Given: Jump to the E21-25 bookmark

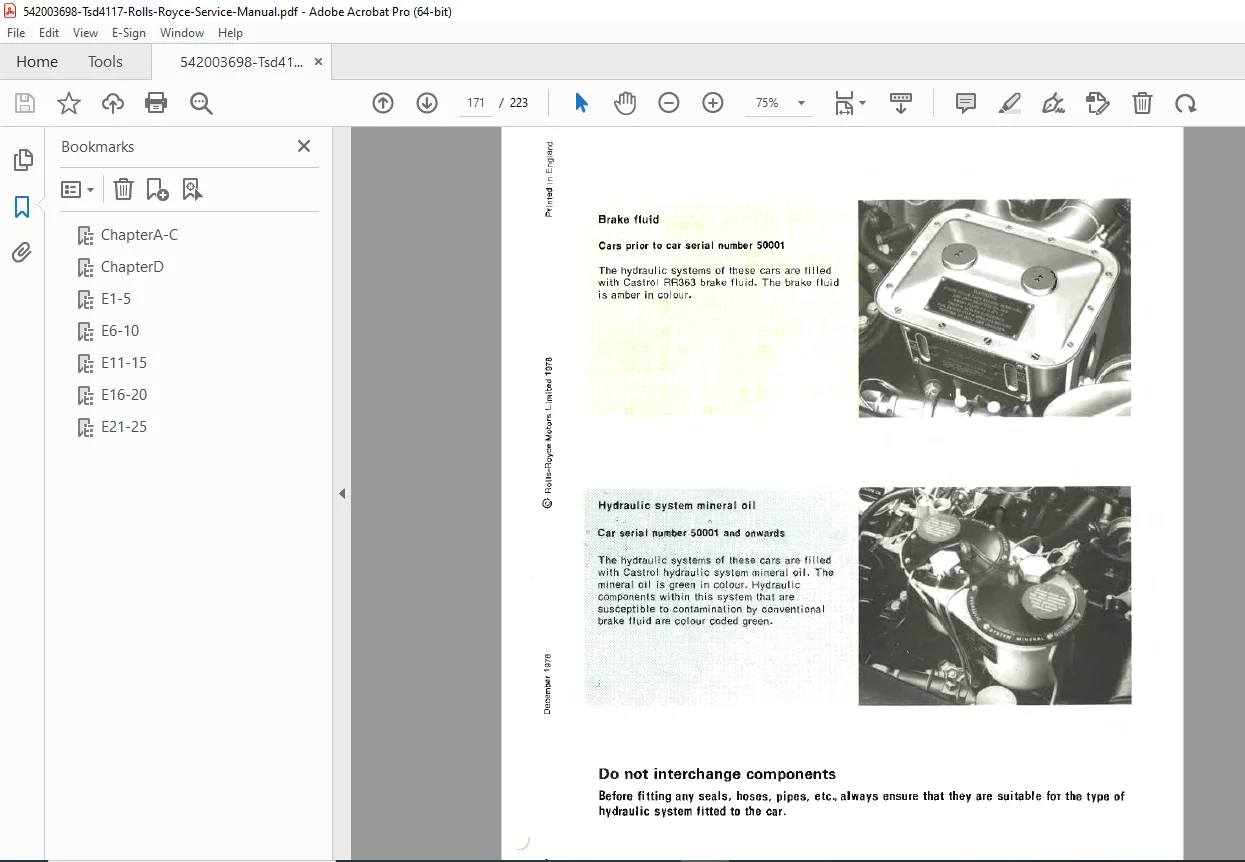Looking at the screenshot, I should pyautogui.click(x=124, y=427).
